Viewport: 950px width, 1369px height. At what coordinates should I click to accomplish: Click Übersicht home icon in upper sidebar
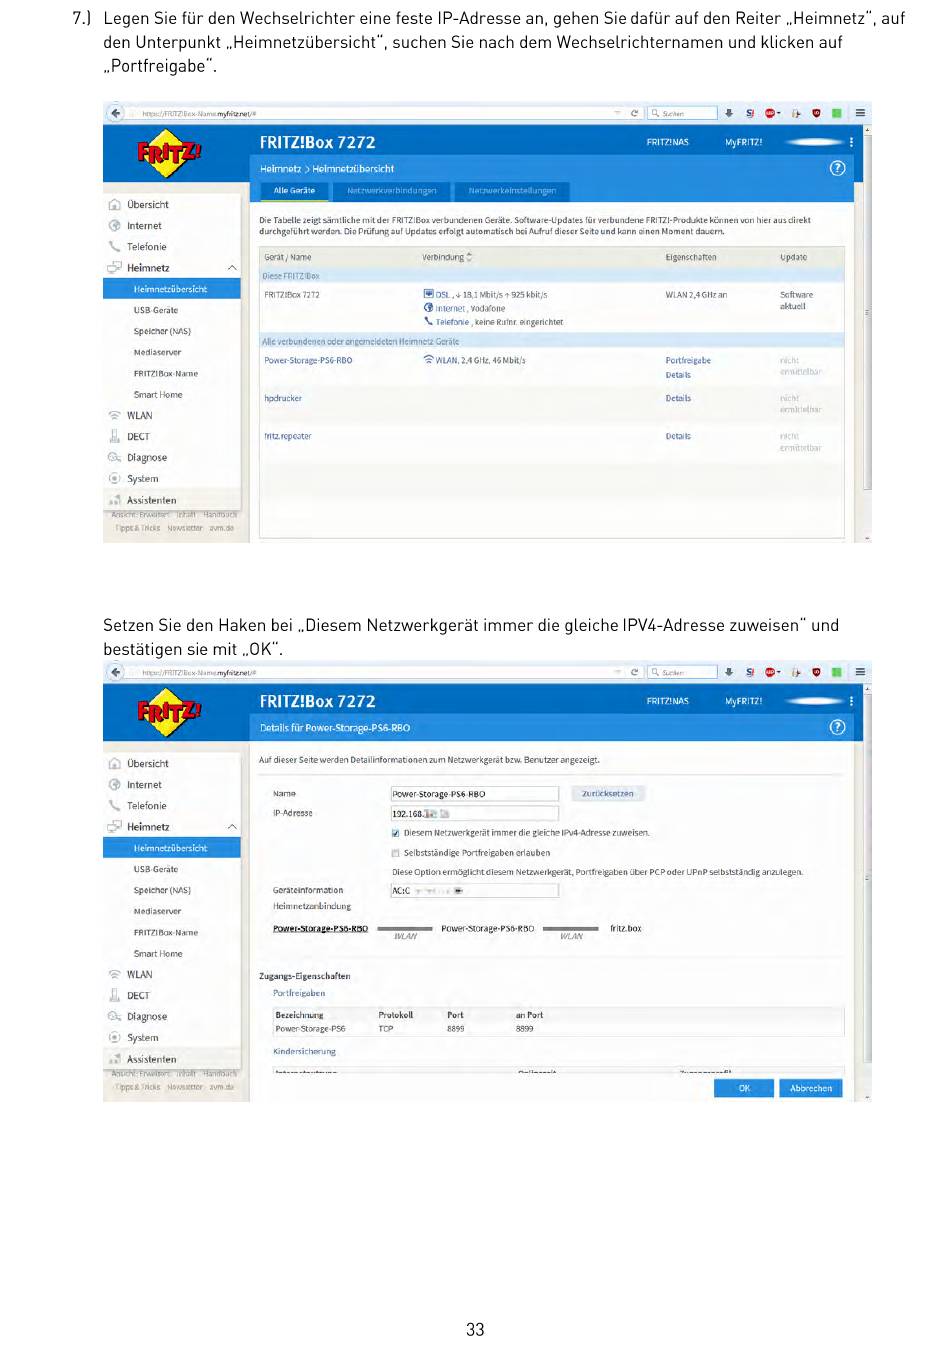114,204
